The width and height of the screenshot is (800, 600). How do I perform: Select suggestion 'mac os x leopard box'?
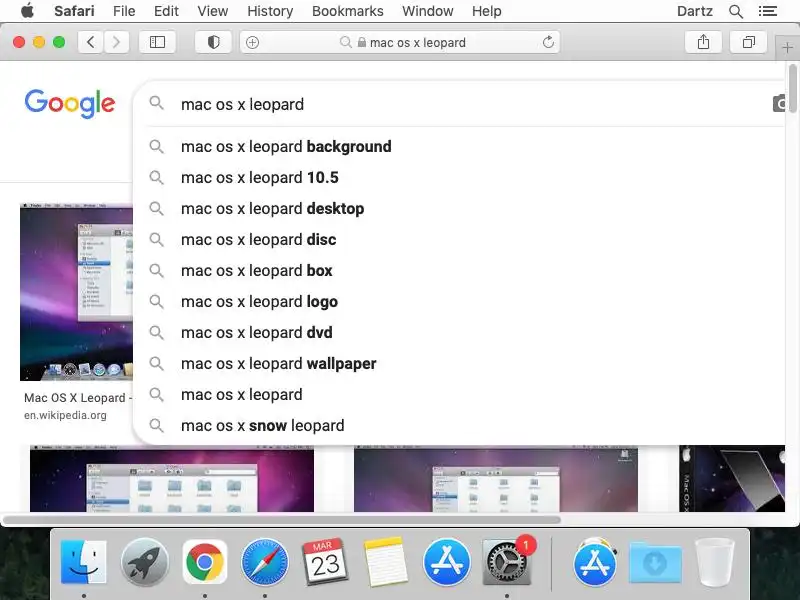tap(459, 270)
